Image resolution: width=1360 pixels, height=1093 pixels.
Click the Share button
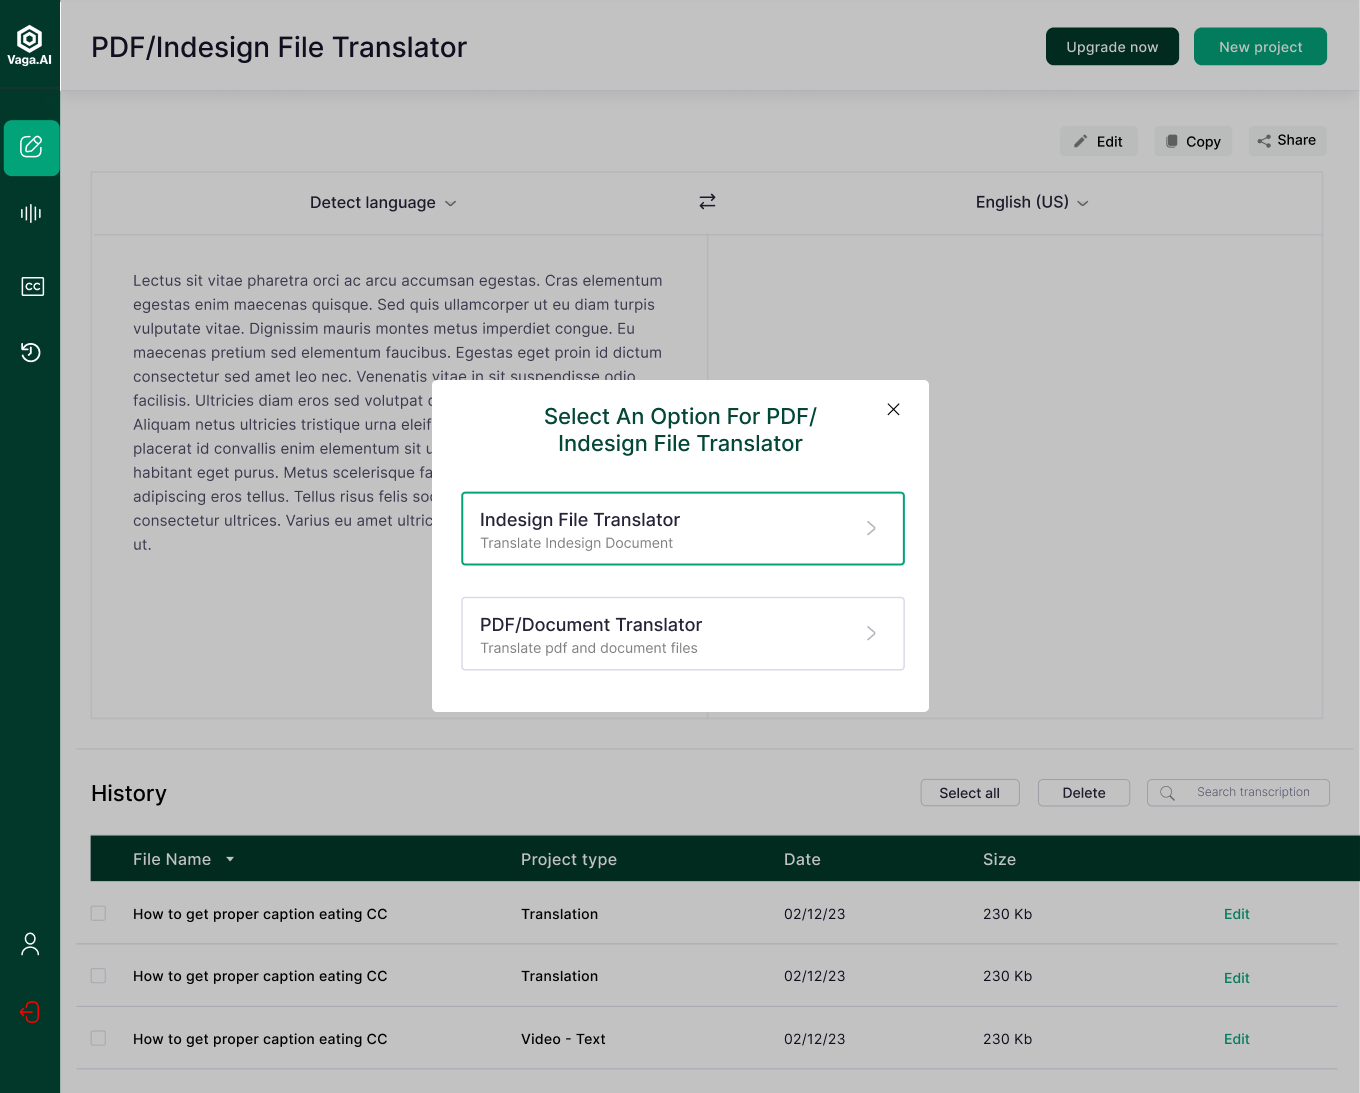tap(1287, 141)
